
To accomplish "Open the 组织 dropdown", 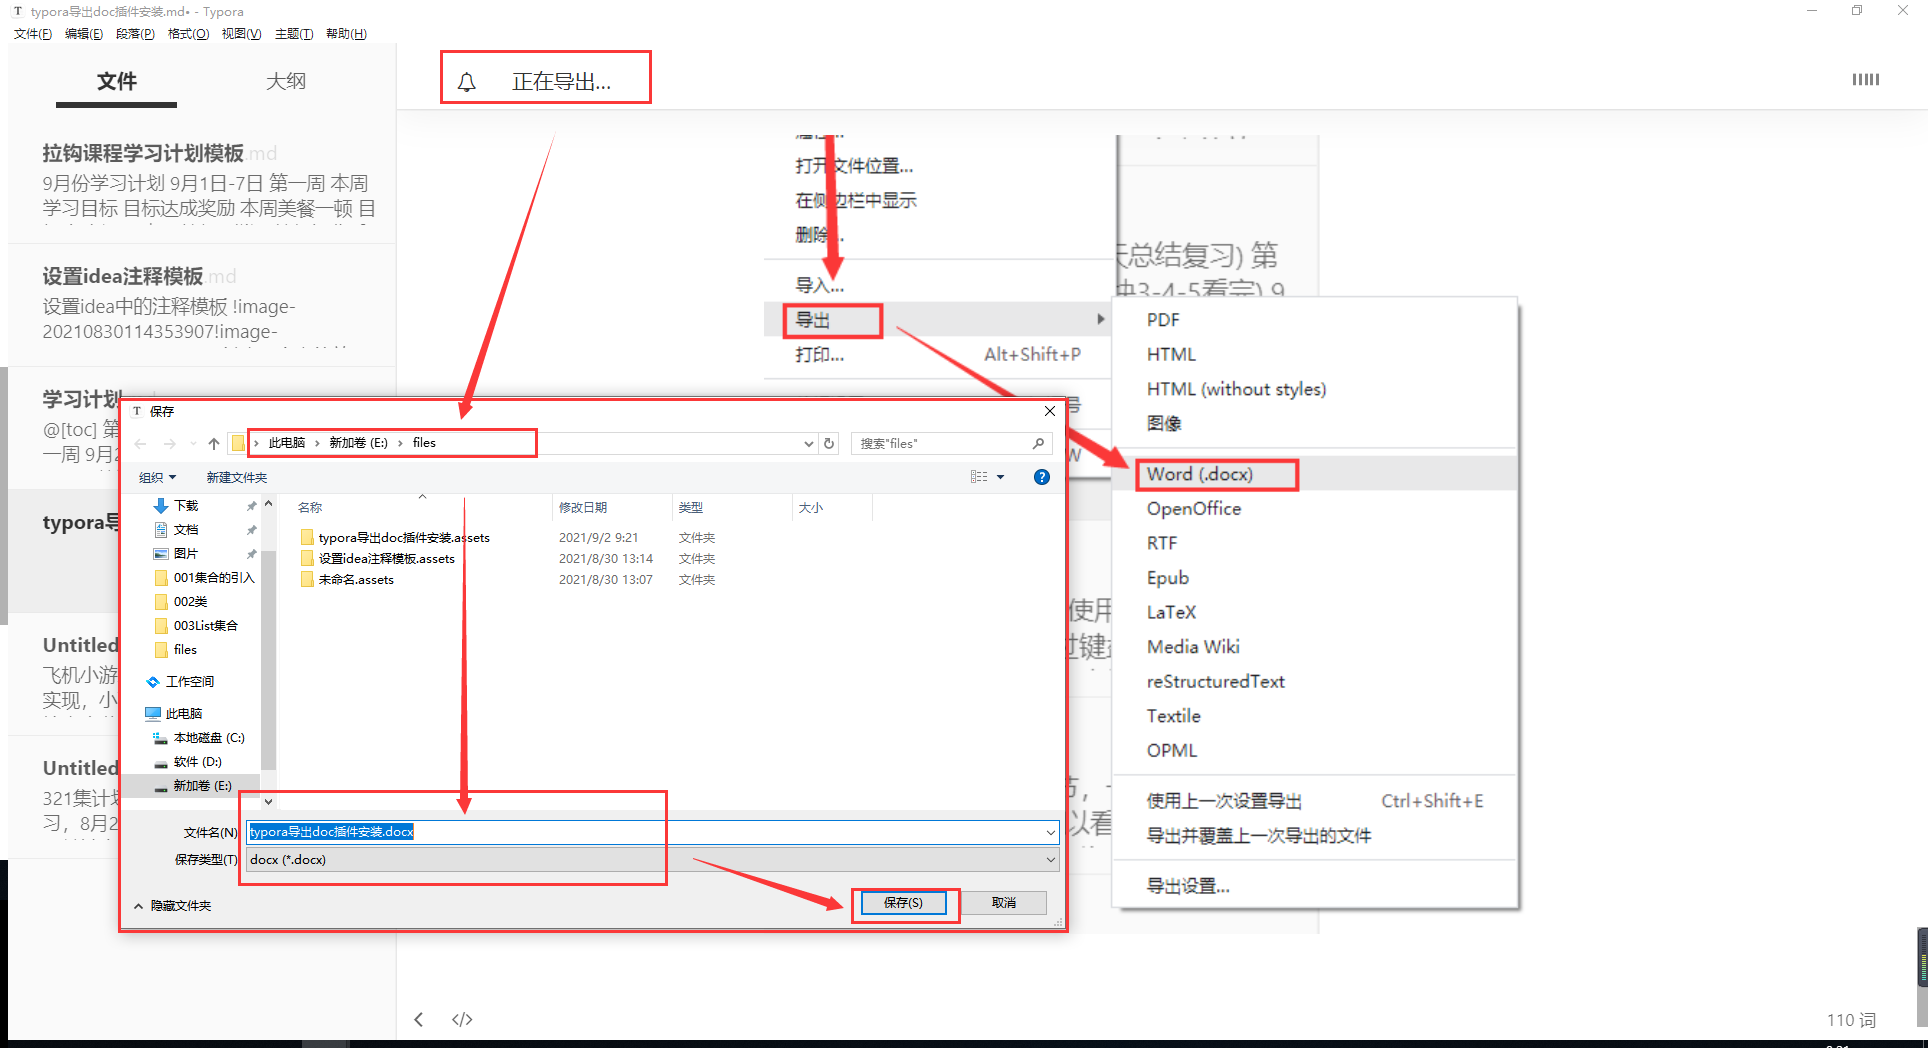I will (x=156, y=477).
